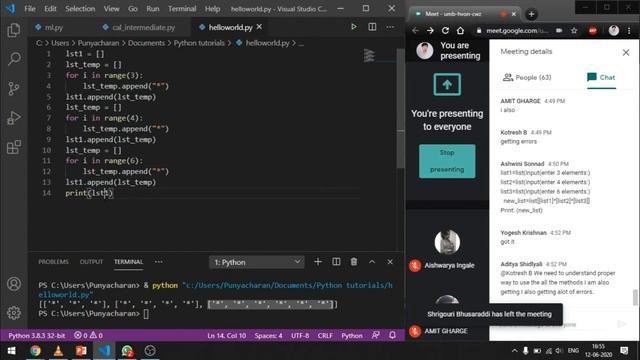This screenshot has width=640, height=360.
Task: Open Chrome from the taskbar
Action: [35, 351]
